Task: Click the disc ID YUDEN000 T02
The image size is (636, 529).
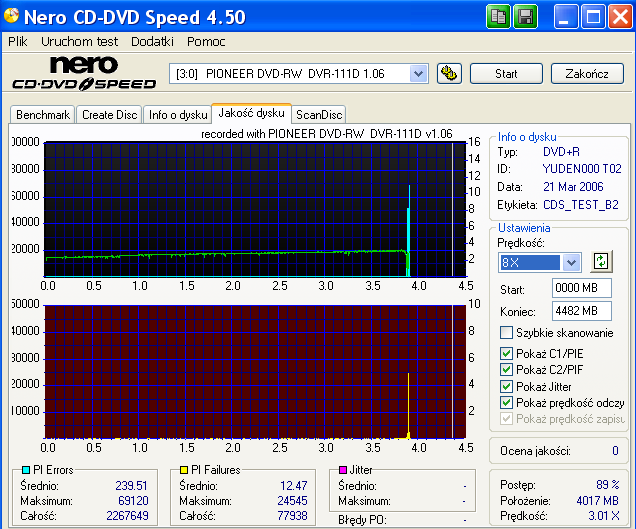Action: [582, 168]
